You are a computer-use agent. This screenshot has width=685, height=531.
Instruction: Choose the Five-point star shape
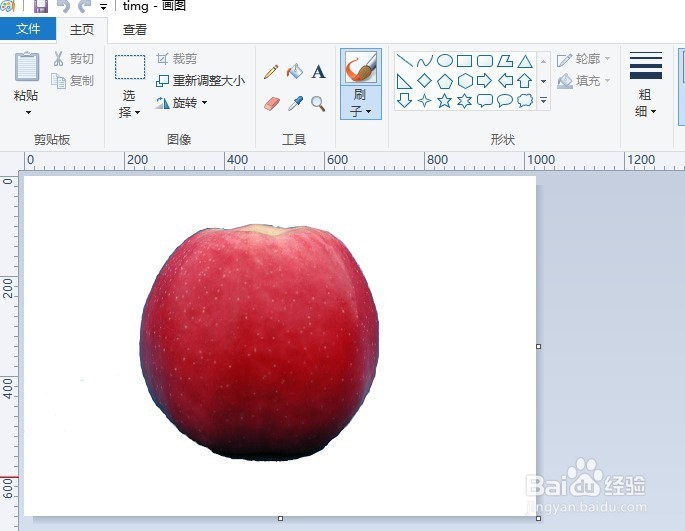[x=445, y=101]
